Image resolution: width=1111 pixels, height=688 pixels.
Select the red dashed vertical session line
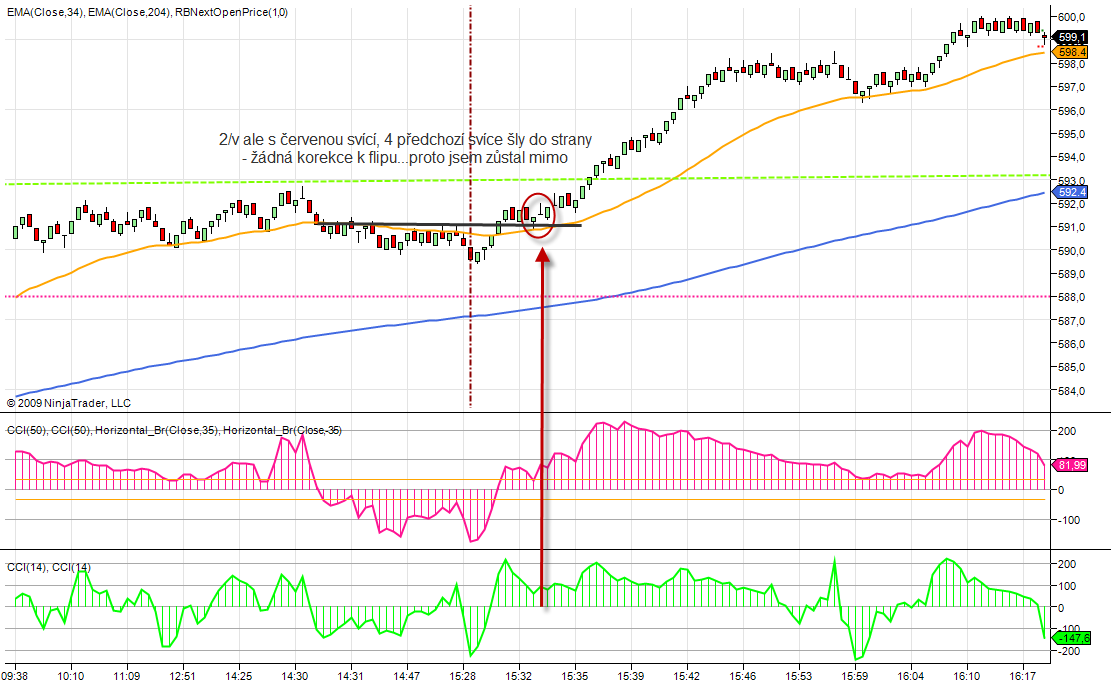tap(470, 208)
